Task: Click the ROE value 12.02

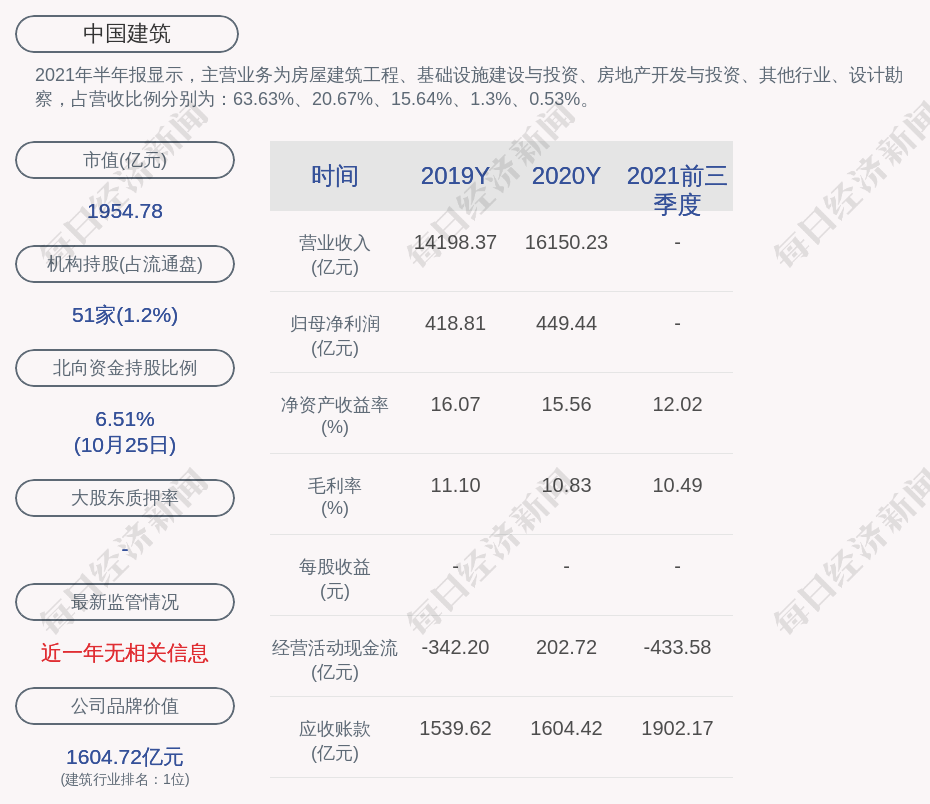Action: point(677,404)
